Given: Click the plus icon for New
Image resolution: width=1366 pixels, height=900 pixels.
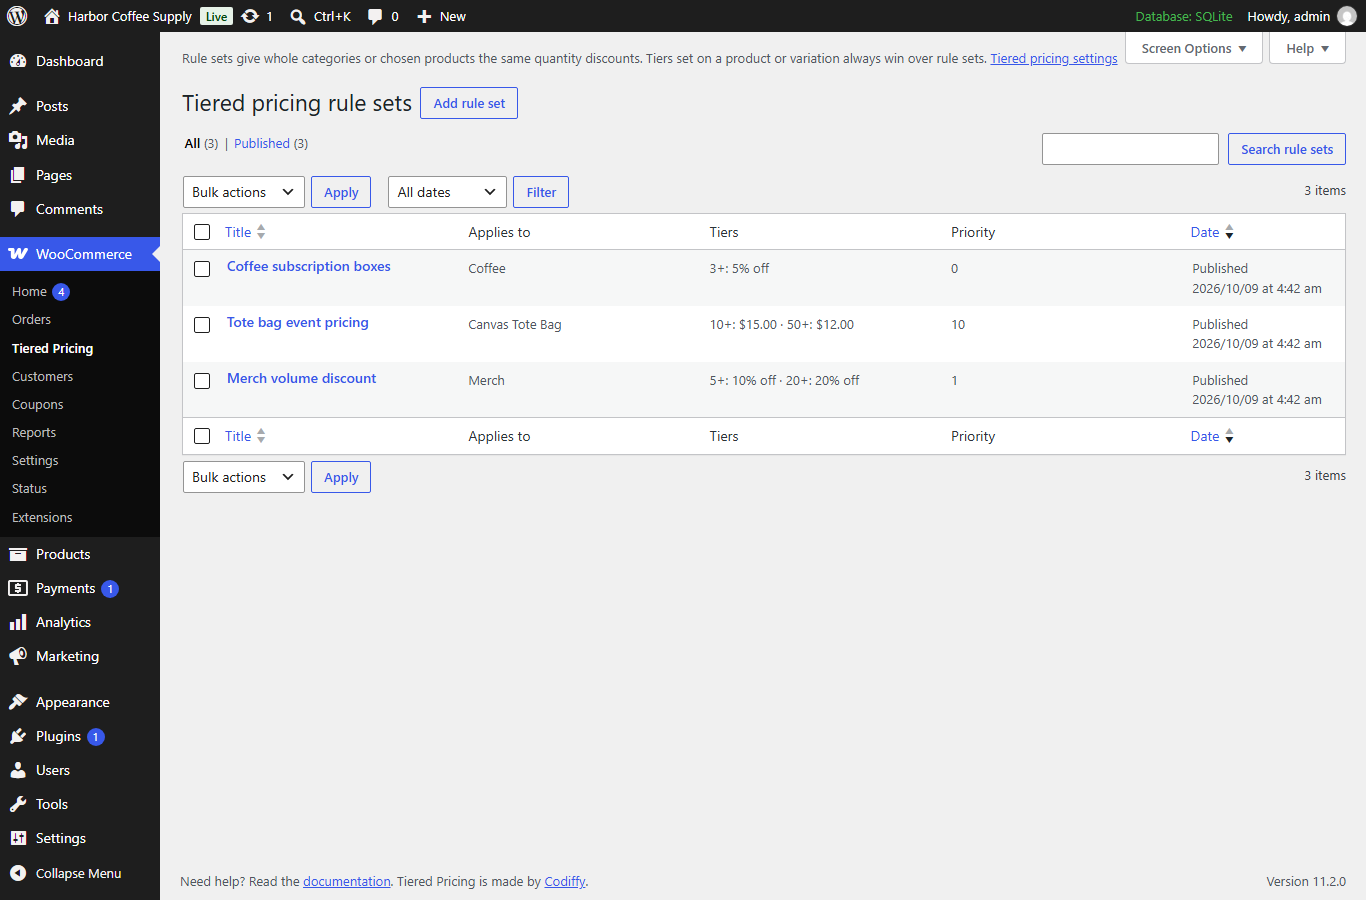Looking at the screenshot, I should click(424, 16).
